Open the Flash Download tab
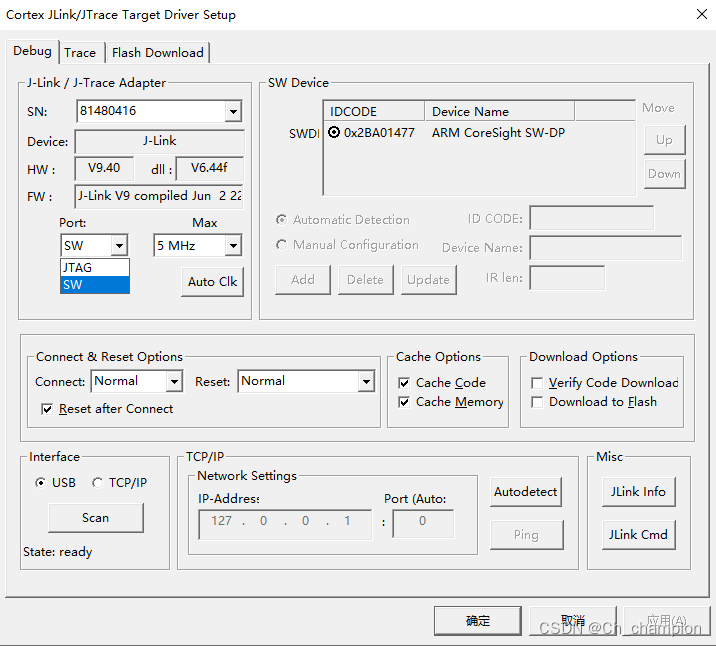716x646 pixels. click(158, 53)
